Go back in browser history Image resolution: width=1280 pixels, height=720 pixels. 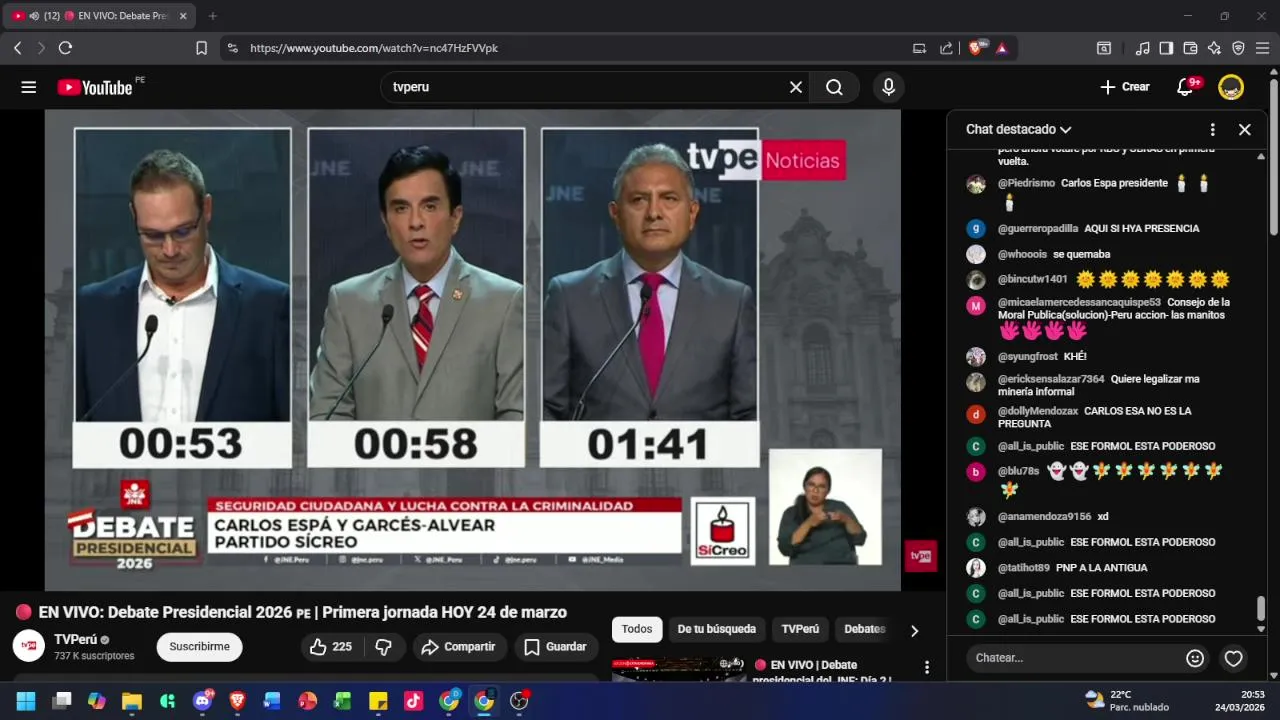click(x=17, y=48)
